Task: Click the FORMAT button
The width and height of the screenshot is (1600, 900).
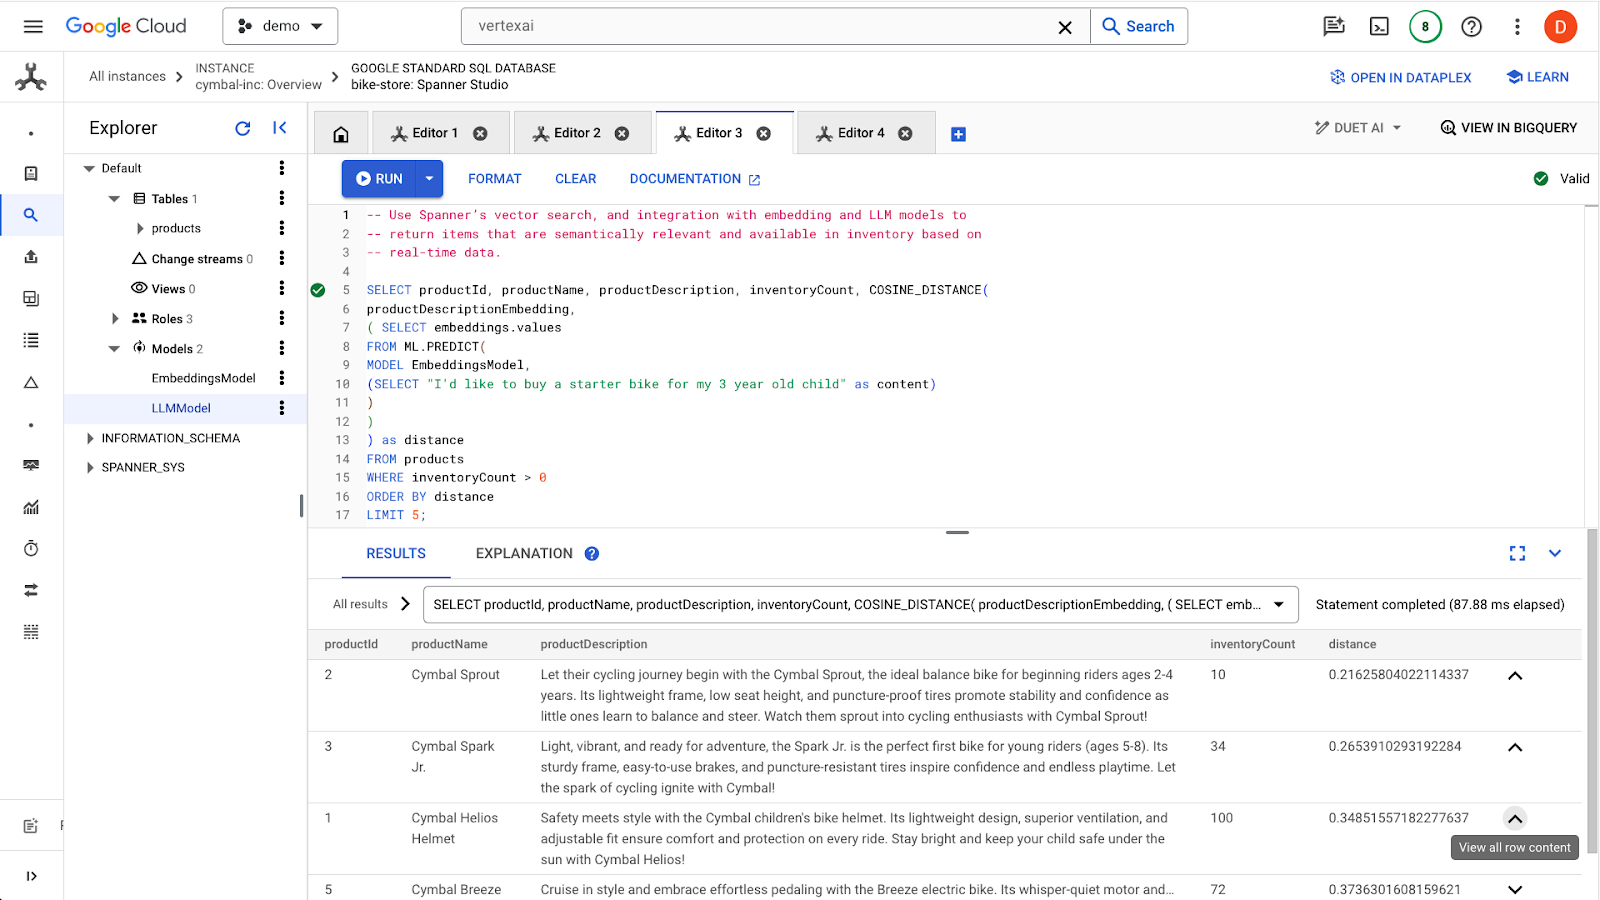Action: click(494, 179)
